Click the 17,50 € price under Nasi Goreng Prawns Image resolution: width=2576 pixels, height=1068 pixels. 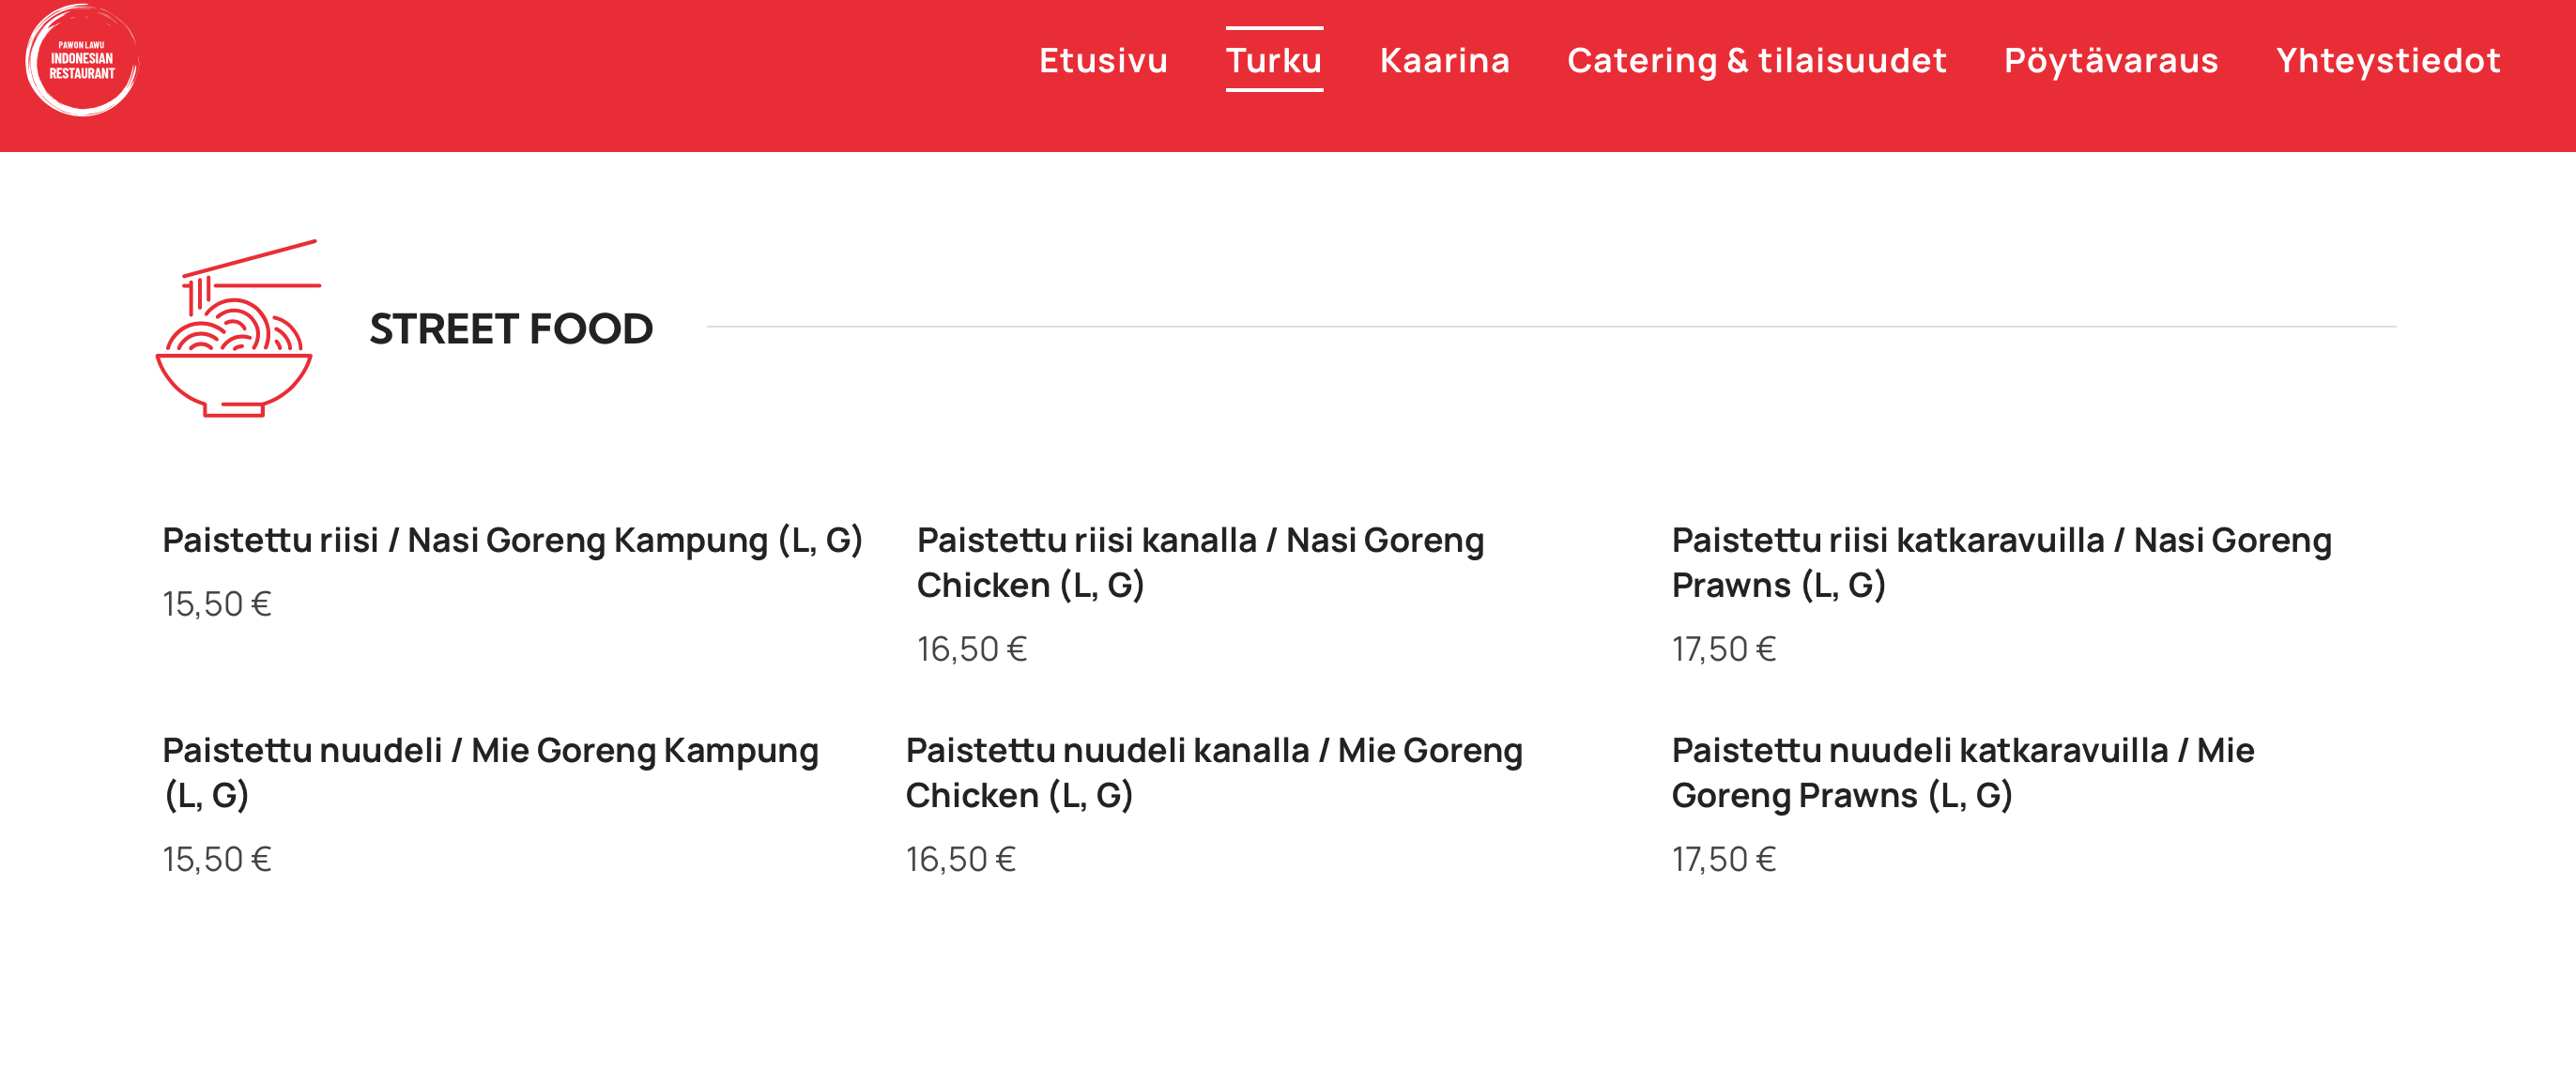[x=1723, y=649]
